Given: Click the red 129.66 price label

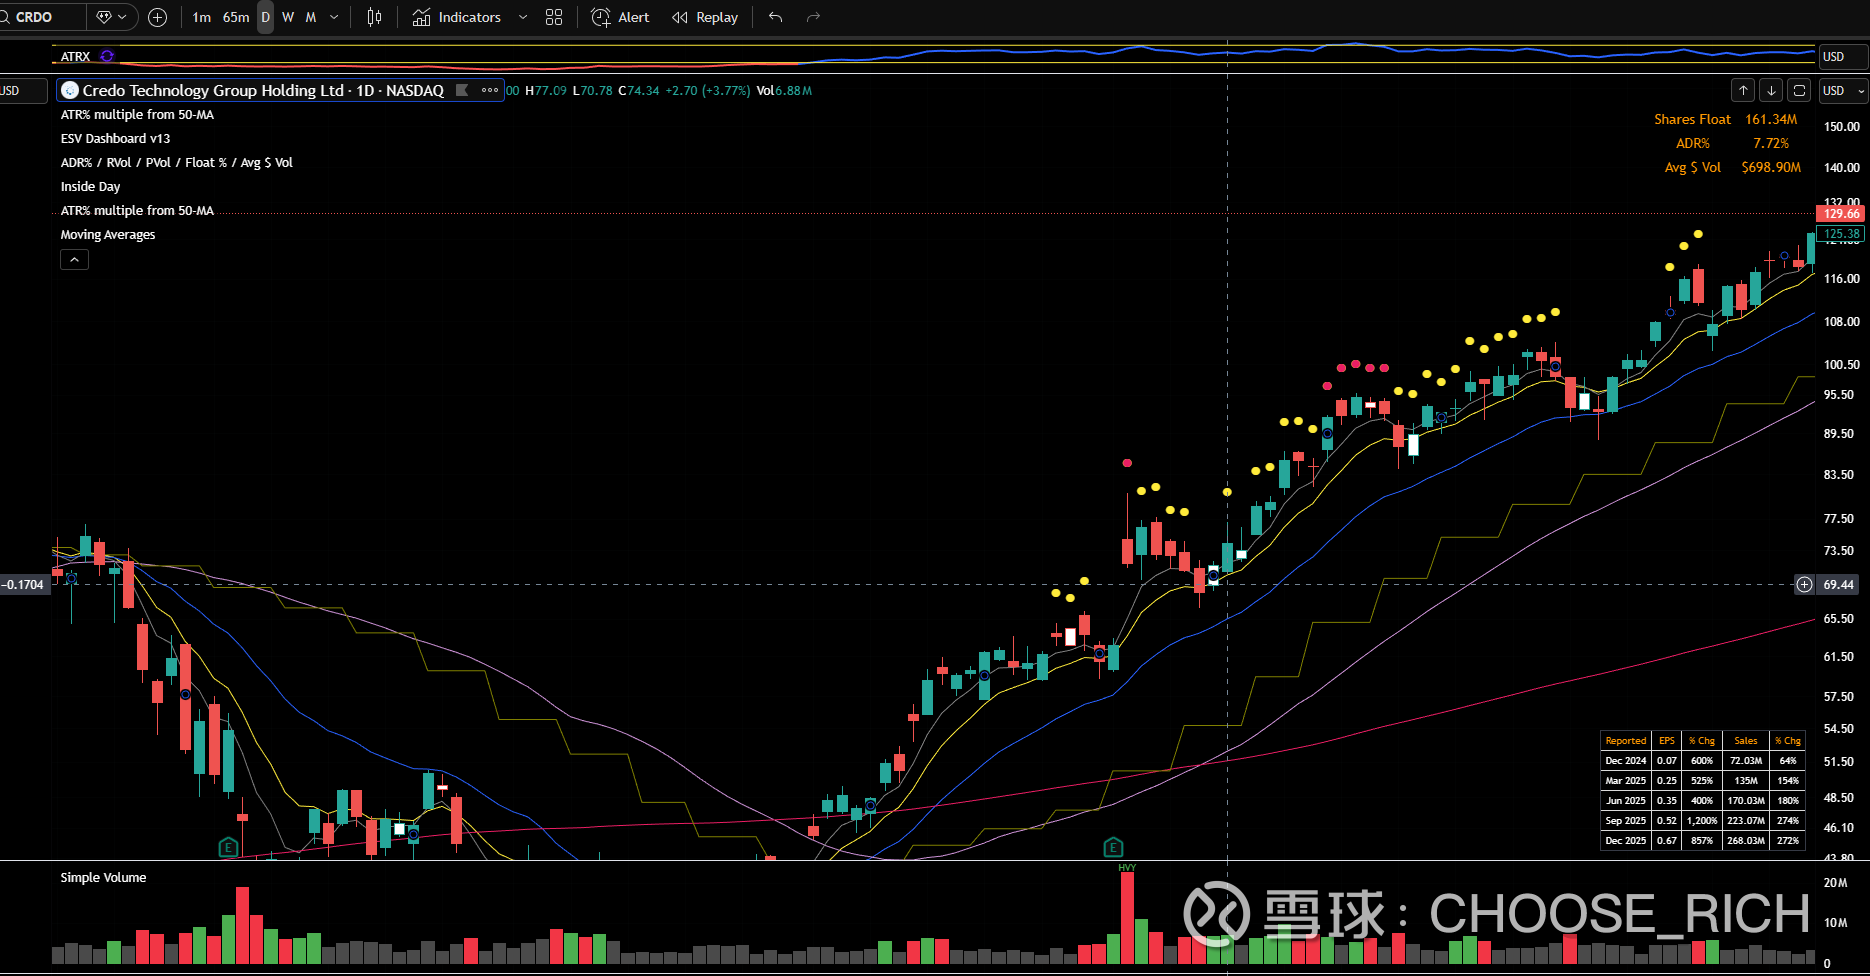Looking at the screenshot, I should click(1841, 213).
